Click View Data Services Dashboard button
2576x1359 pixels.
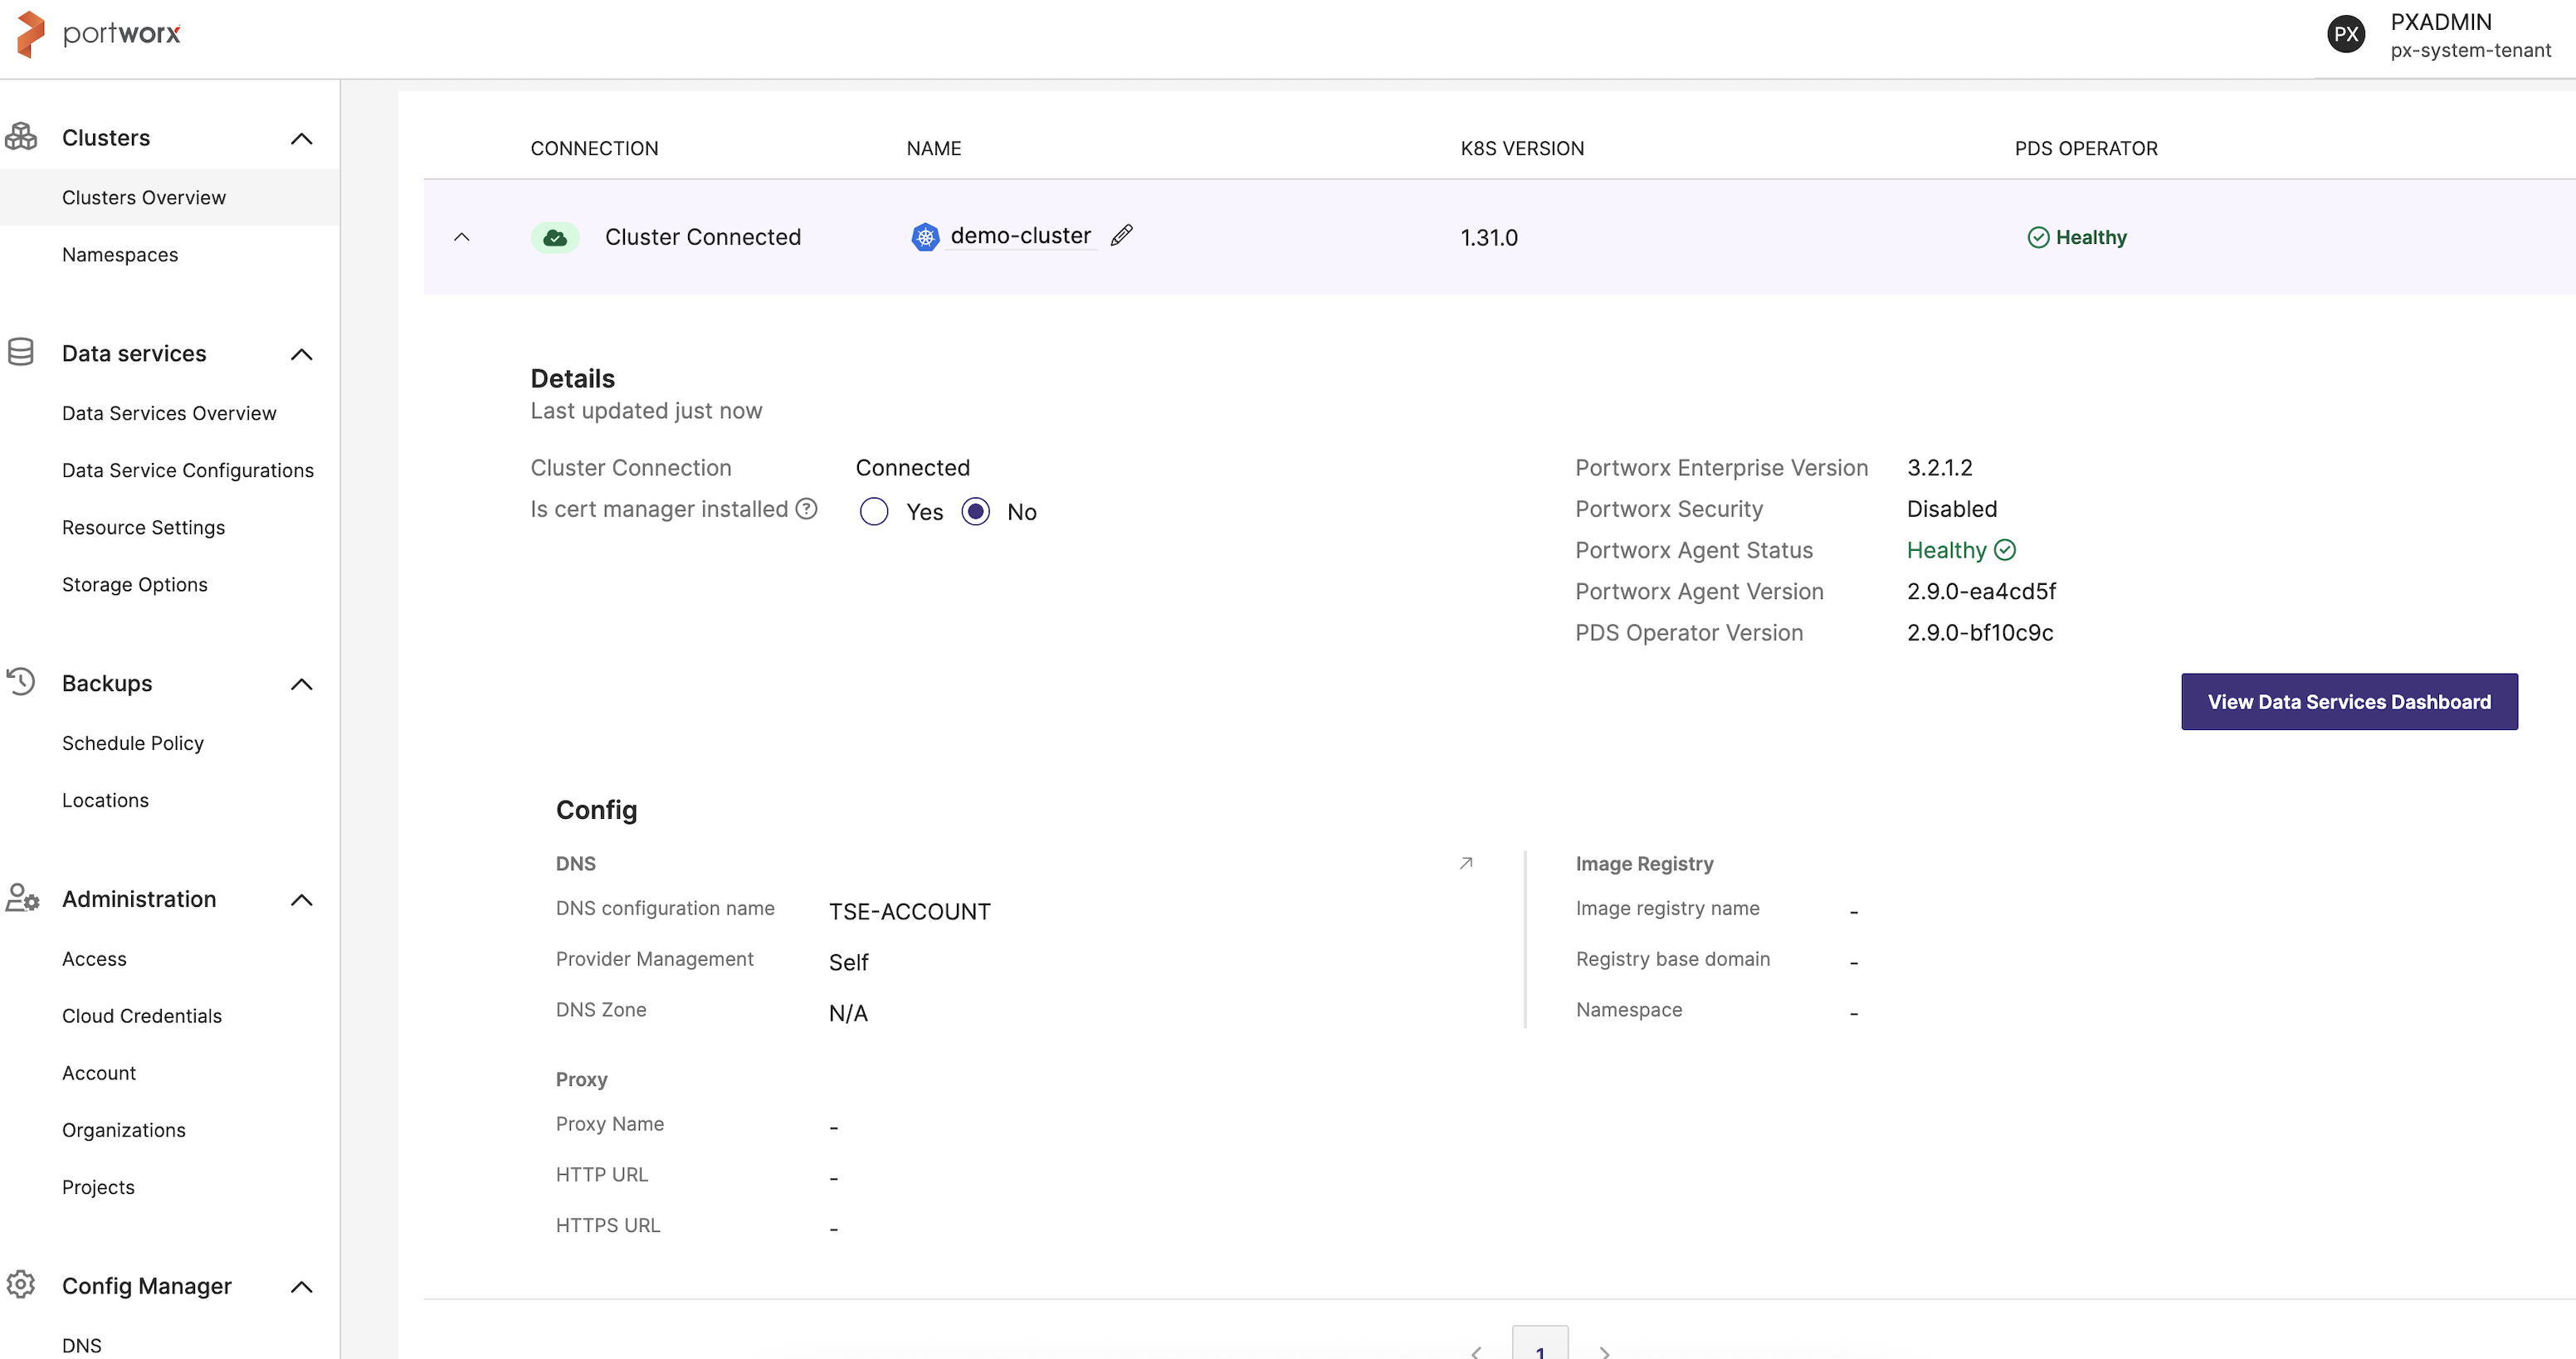click(2348, 702)
